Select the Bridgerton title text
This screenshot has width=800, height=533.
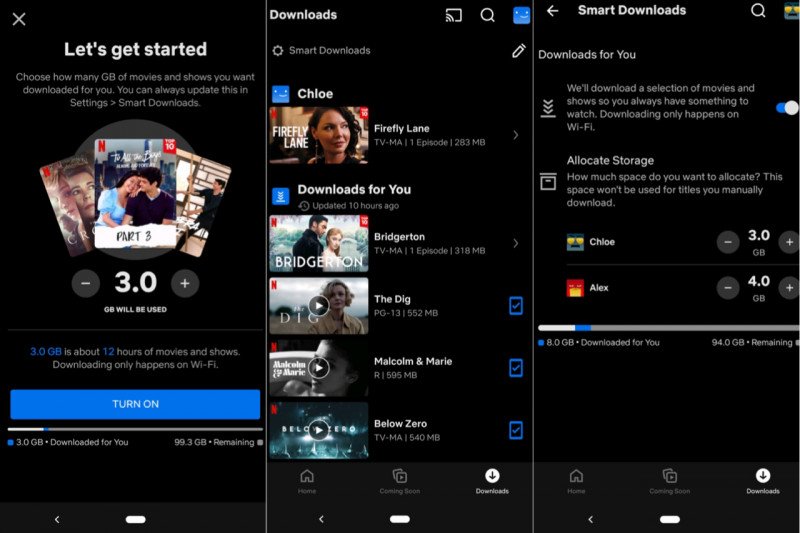pos(399,237)
